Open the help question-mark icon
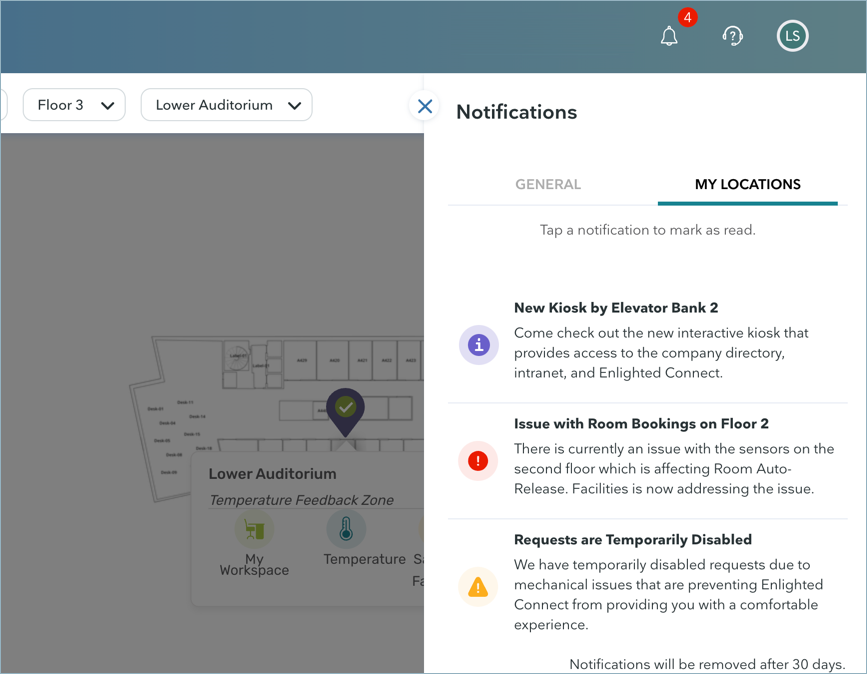Screen dimensions: 867x674 tap(733, 36)
